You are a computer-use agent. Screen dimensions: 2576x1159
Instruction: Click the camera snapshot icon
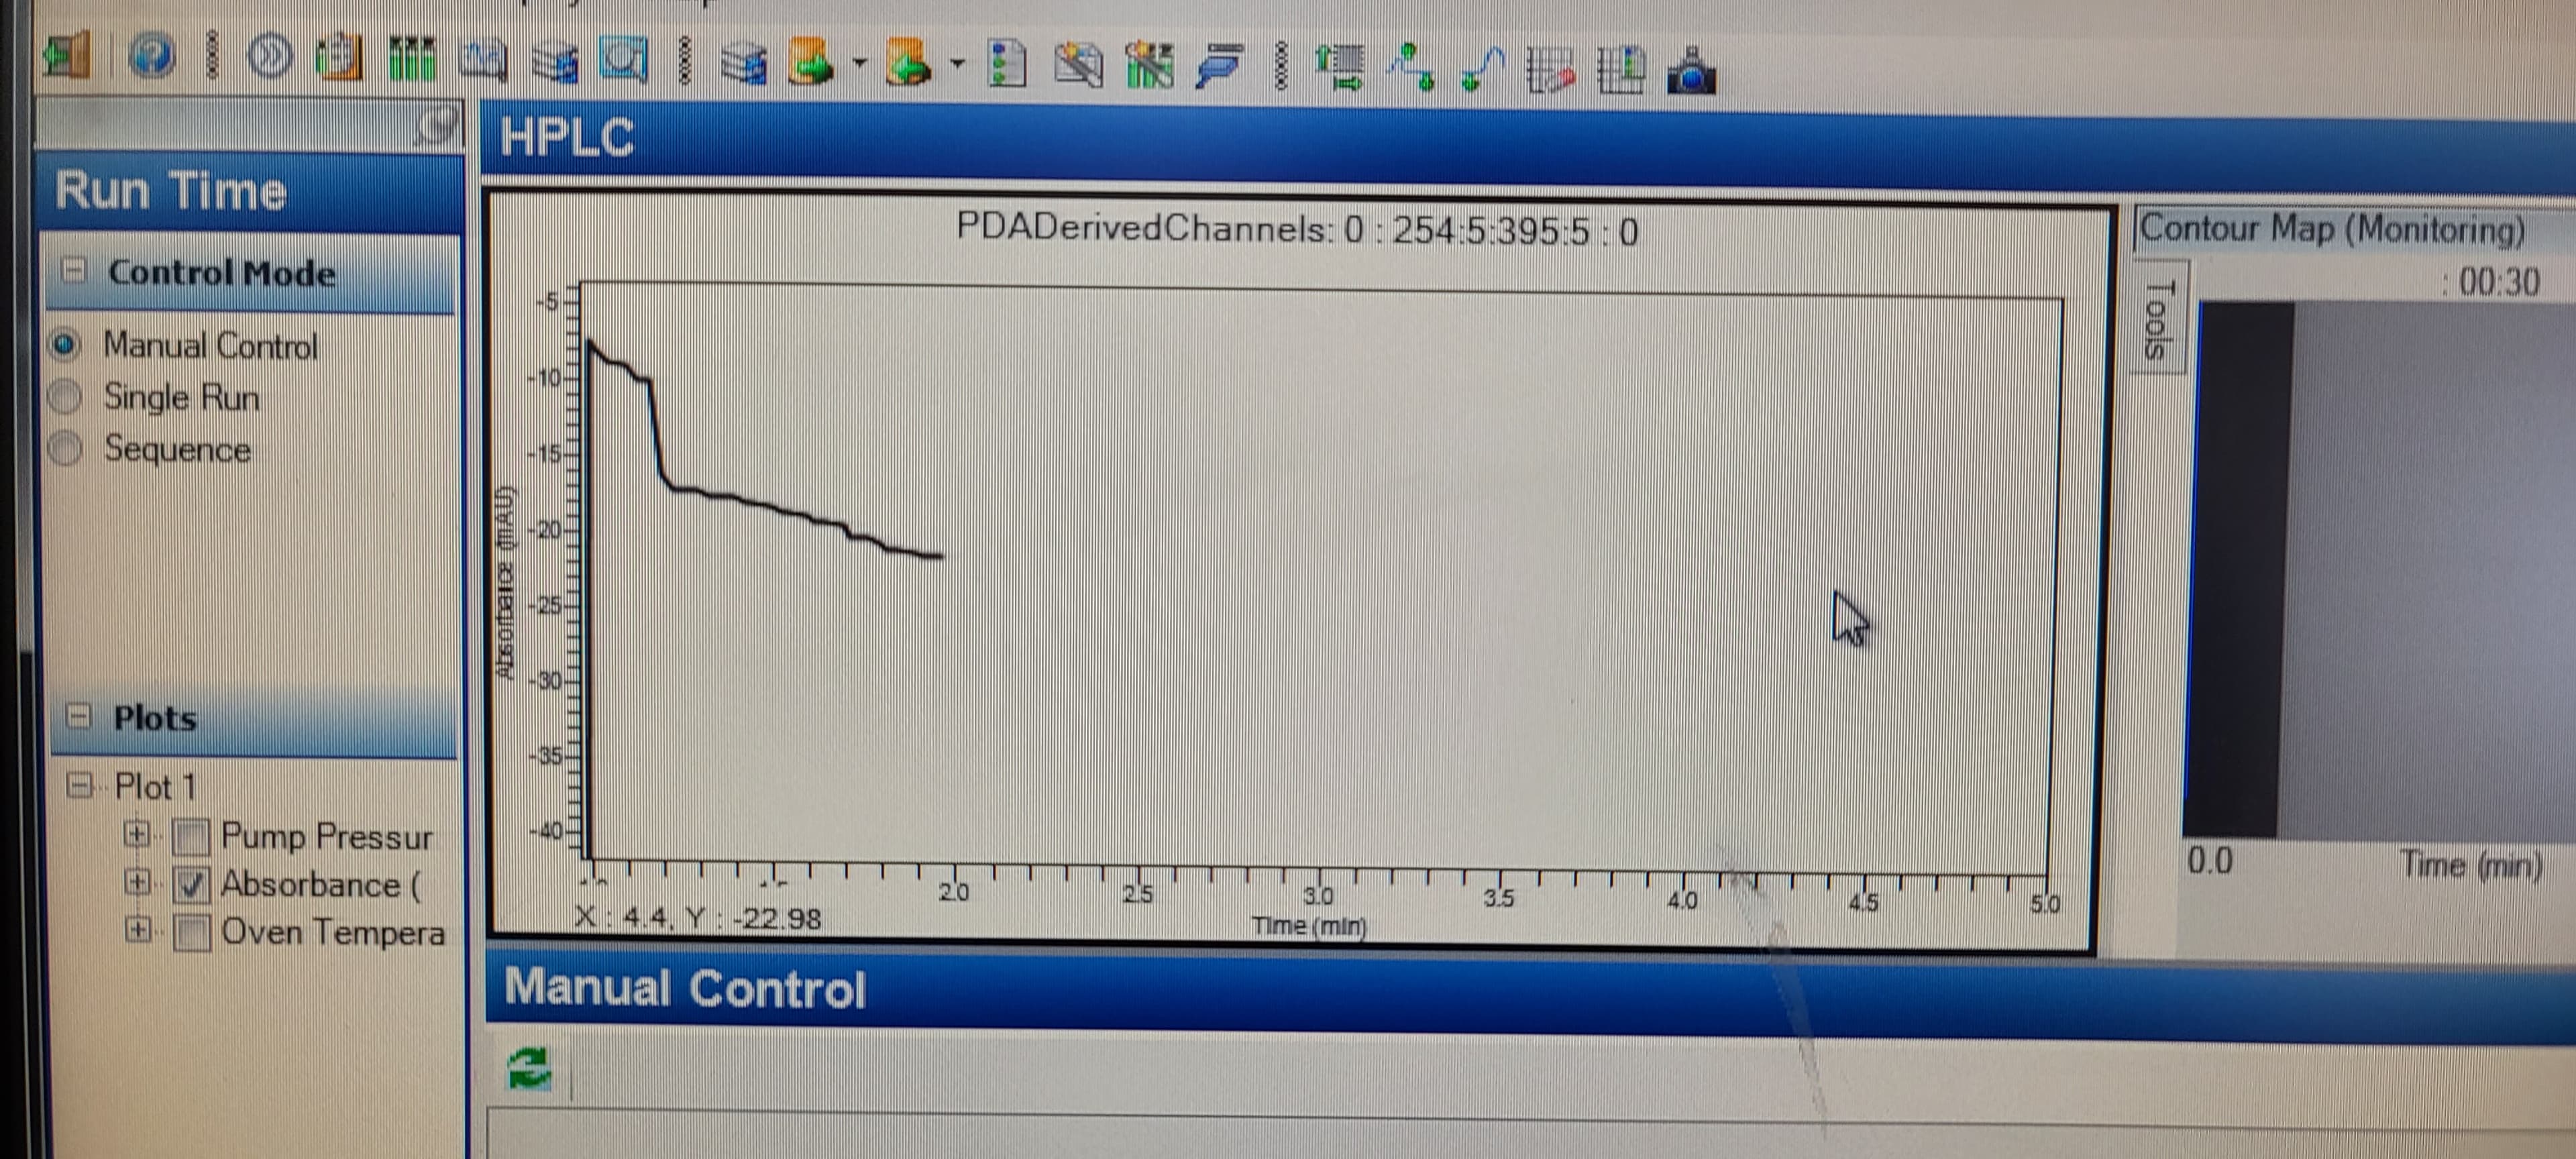1691,71
